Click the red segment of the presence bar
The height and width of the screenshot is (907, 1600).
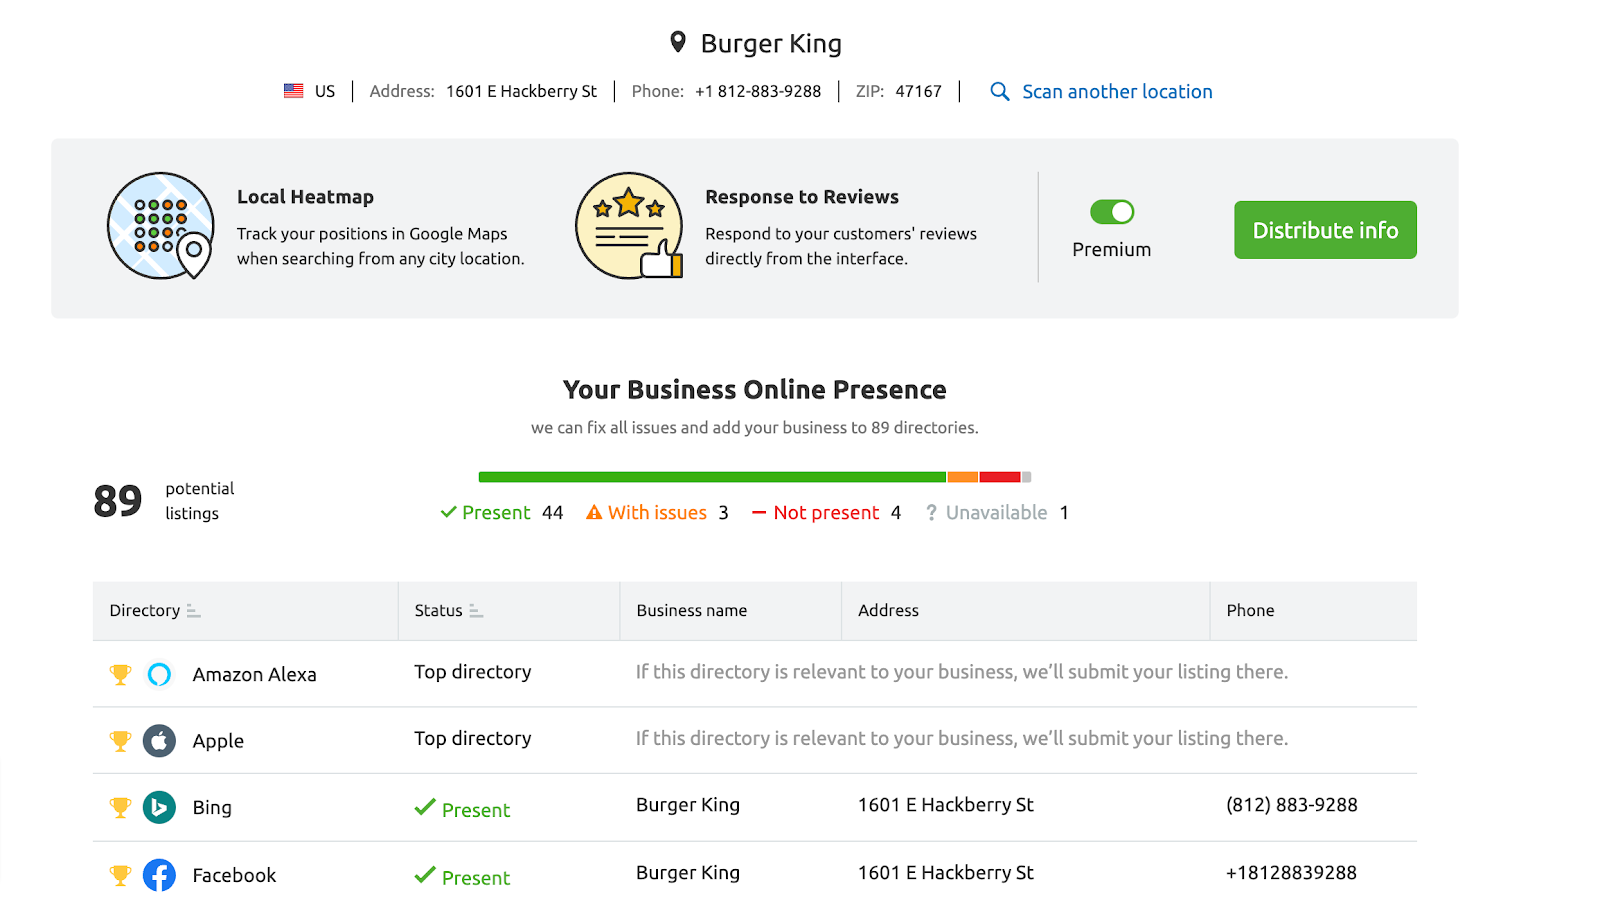click(1000, 477)
